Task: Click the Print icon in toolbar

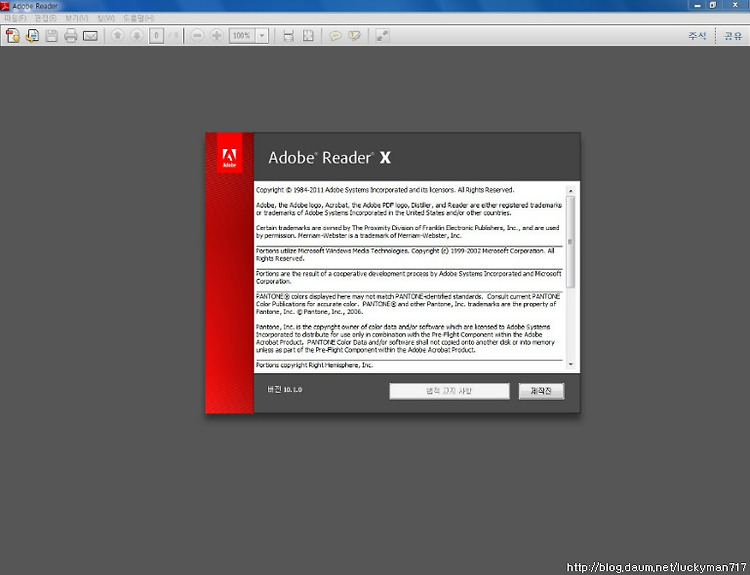Action: (x=71, y=36)
